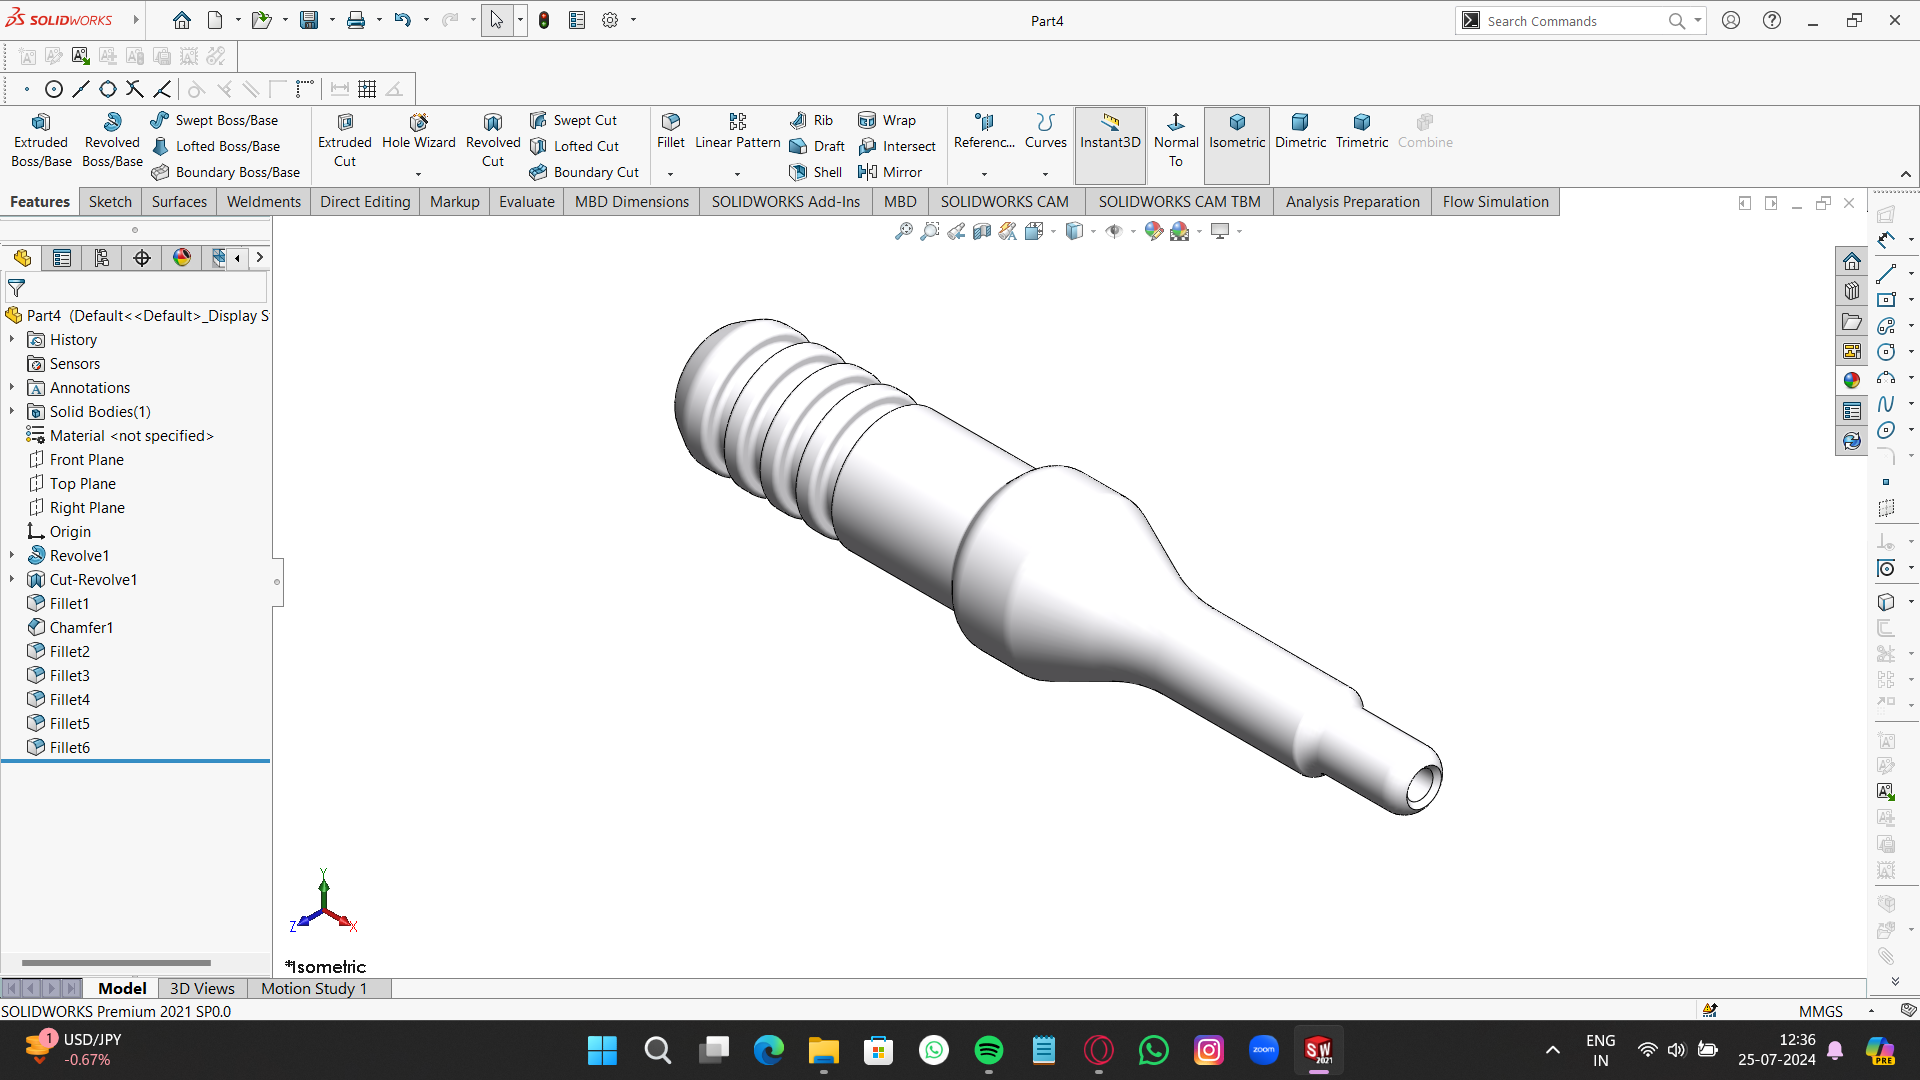Select the Front Plane item

tap(87, 459)
